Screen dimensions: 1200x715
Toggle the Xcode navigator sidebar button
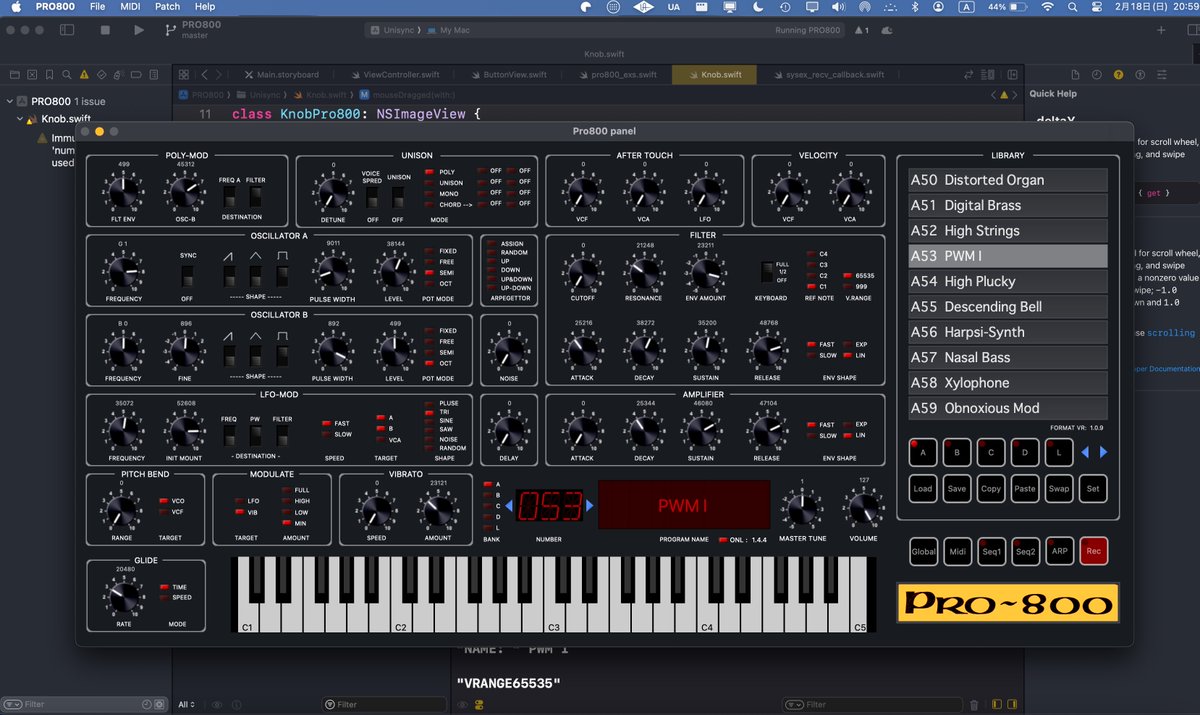pos(67,30)
